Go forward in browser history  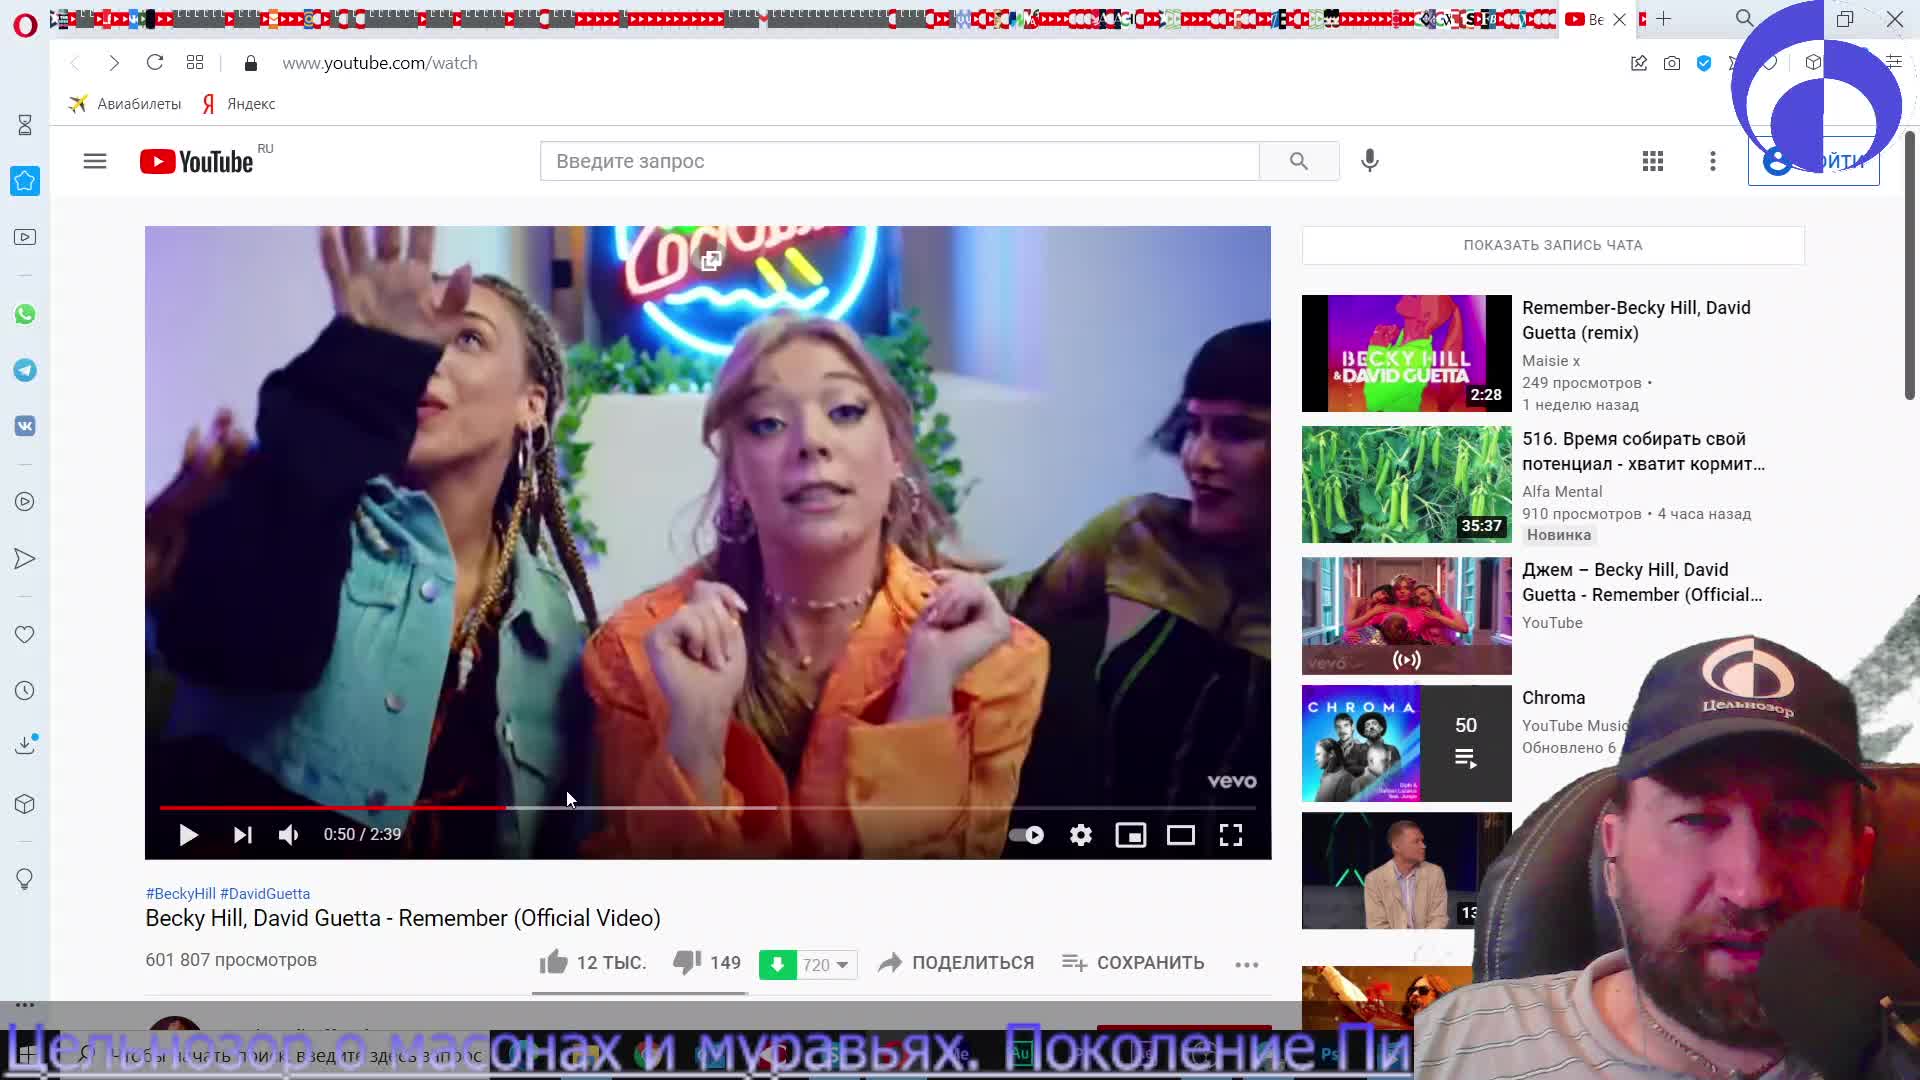pos(114,63)
